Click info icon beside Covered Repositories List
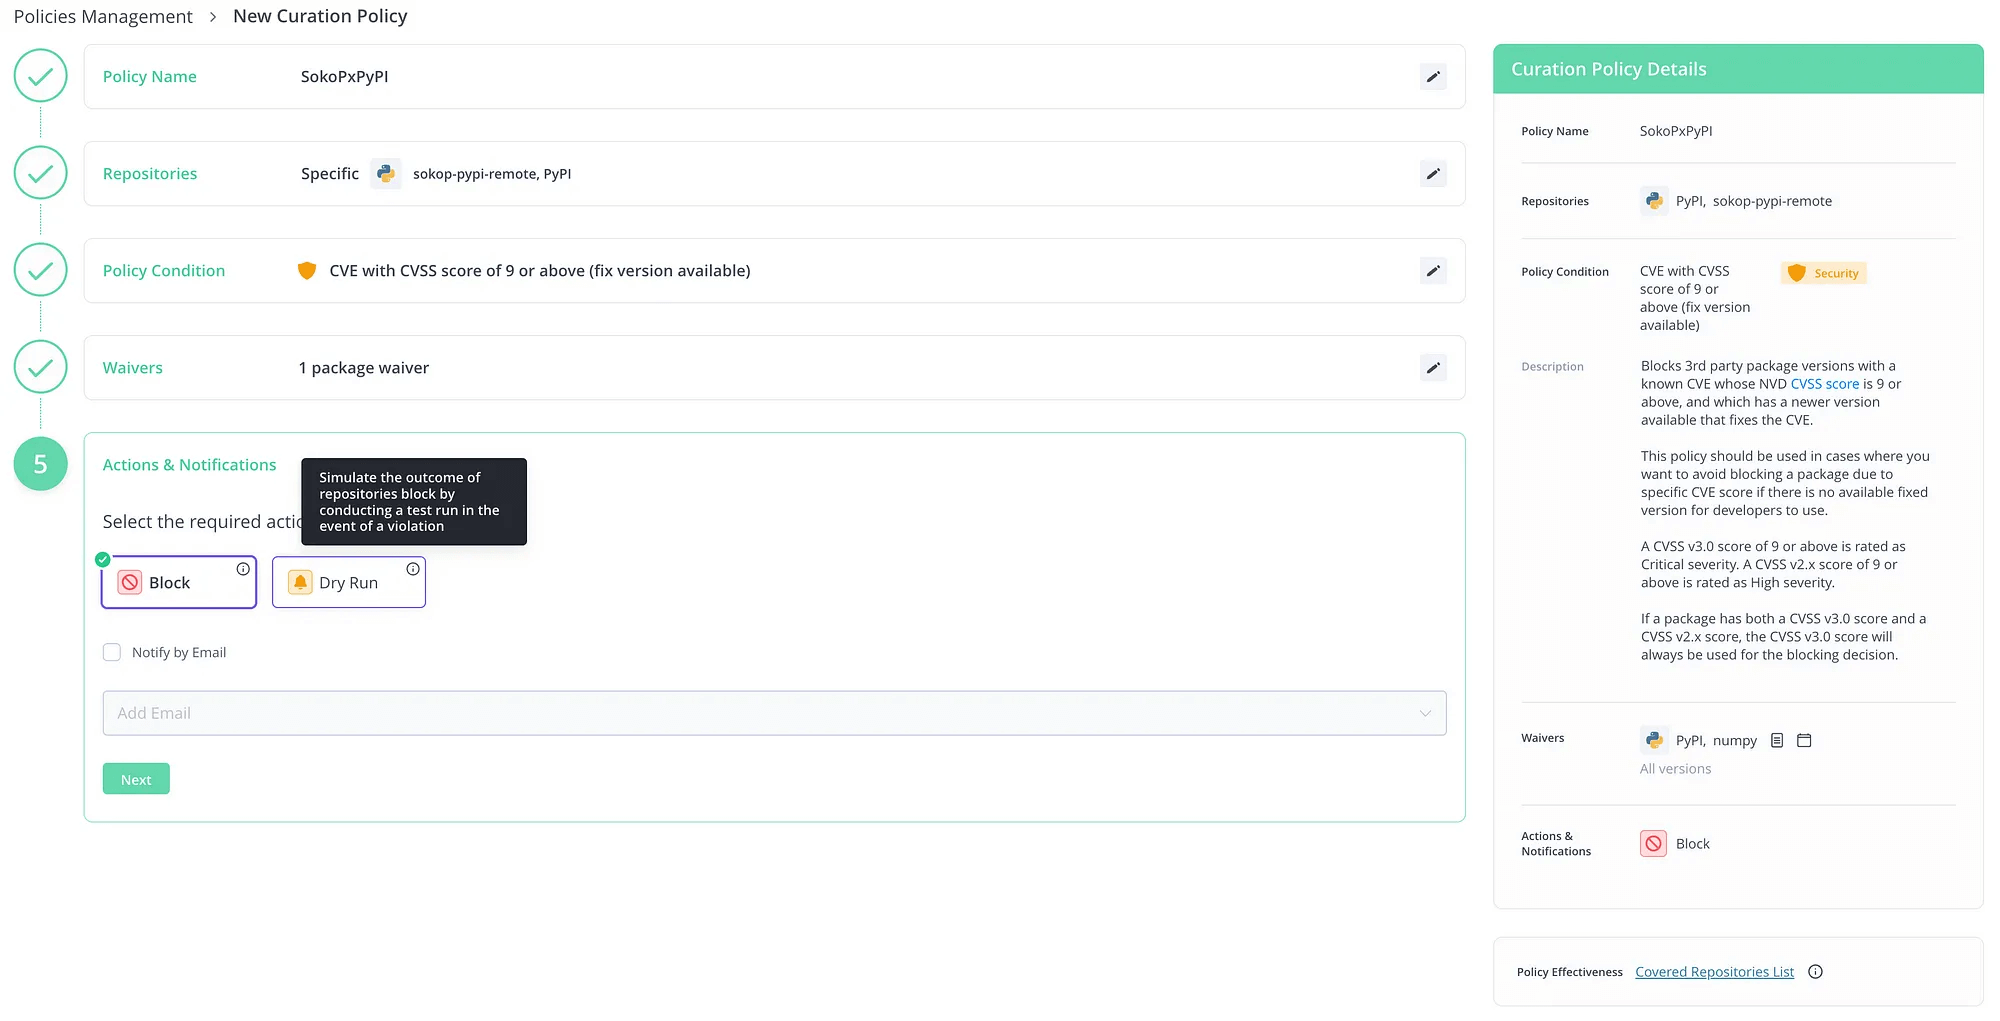 pos(1816,972)
